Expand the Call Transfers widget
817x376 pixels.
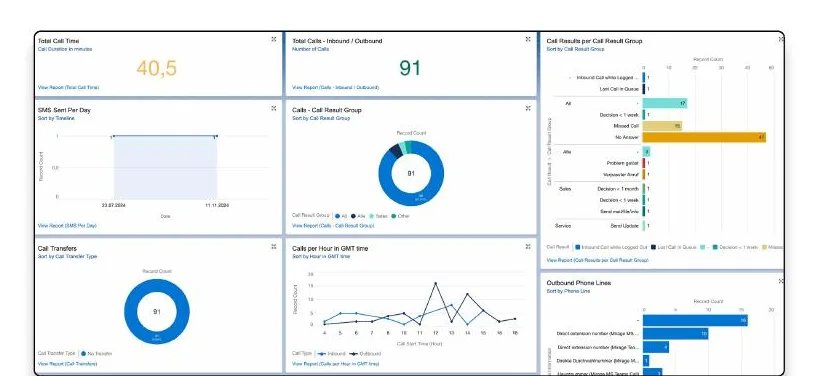274,246
